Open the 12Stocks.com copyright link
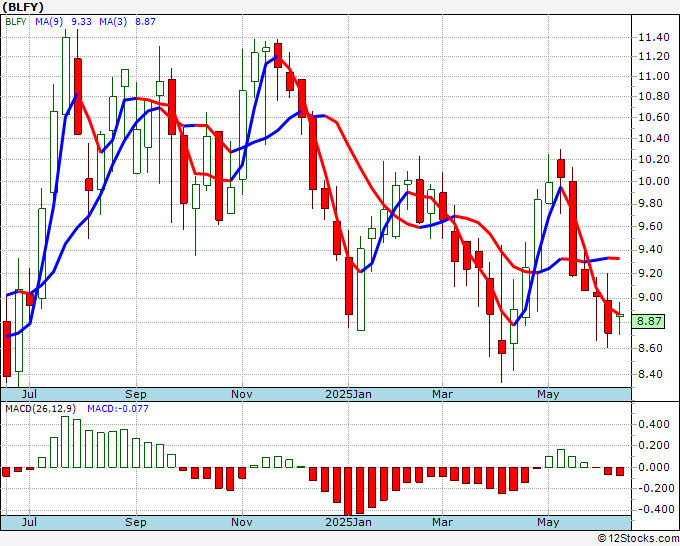 (x=638, y=539)
